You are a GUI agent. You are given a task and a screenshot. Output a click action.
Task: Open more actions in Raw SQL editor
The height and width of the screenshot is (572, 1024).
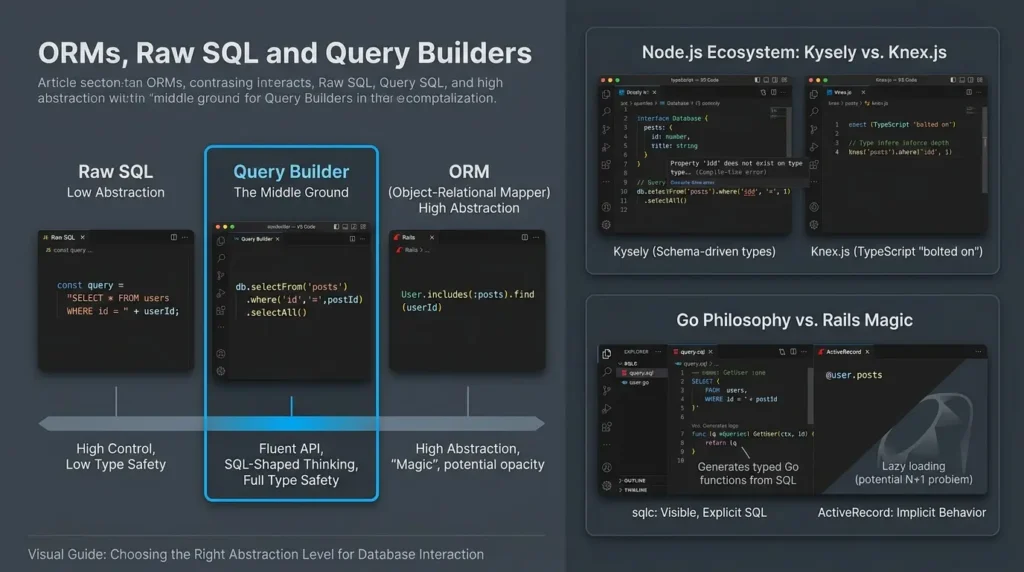point(185,237)
